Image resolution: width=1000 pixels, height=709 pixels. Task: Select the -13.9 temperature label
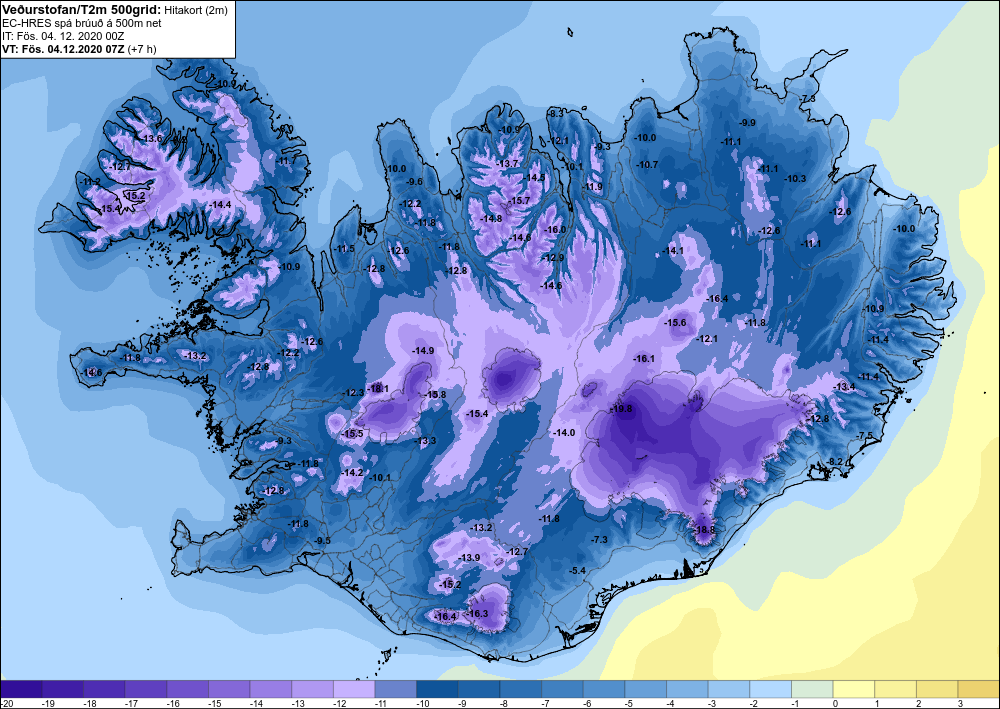point(469,557)
